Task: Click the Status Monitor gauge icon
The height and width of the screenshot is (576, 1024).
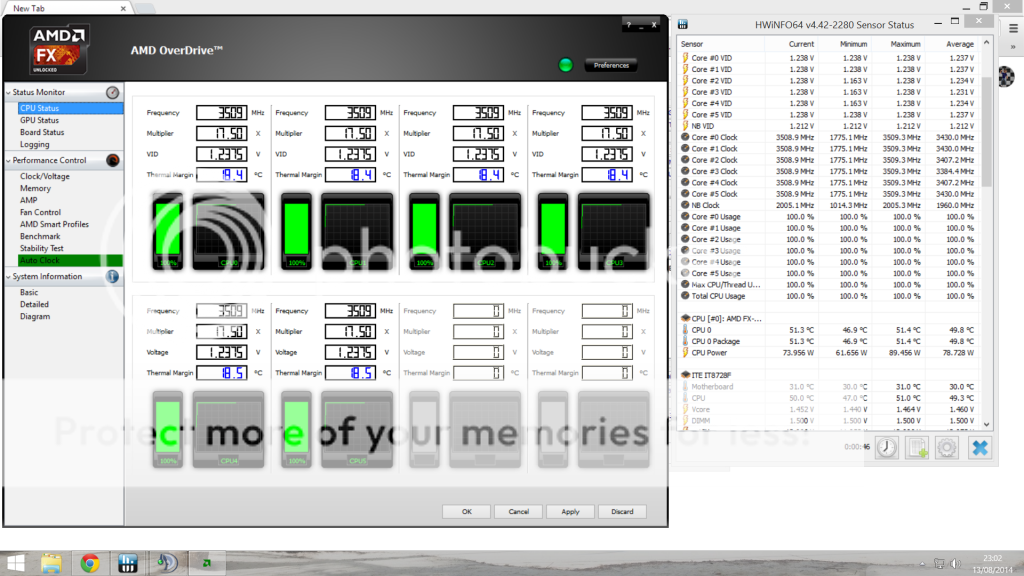Action: click(x=112, y=93)
